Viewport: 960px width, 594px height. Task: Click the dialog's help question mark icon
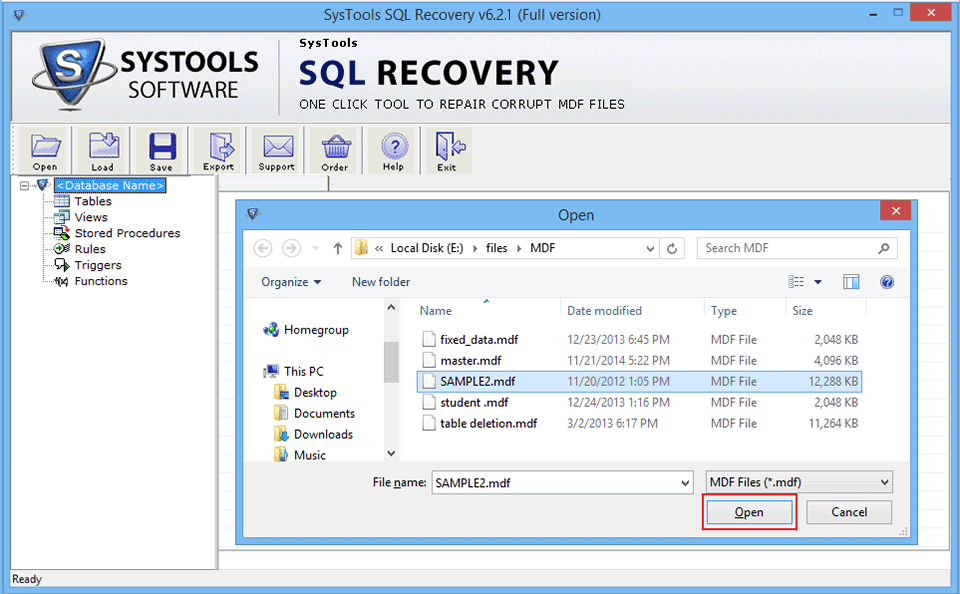pyautogui.click(x=886, y=282)
